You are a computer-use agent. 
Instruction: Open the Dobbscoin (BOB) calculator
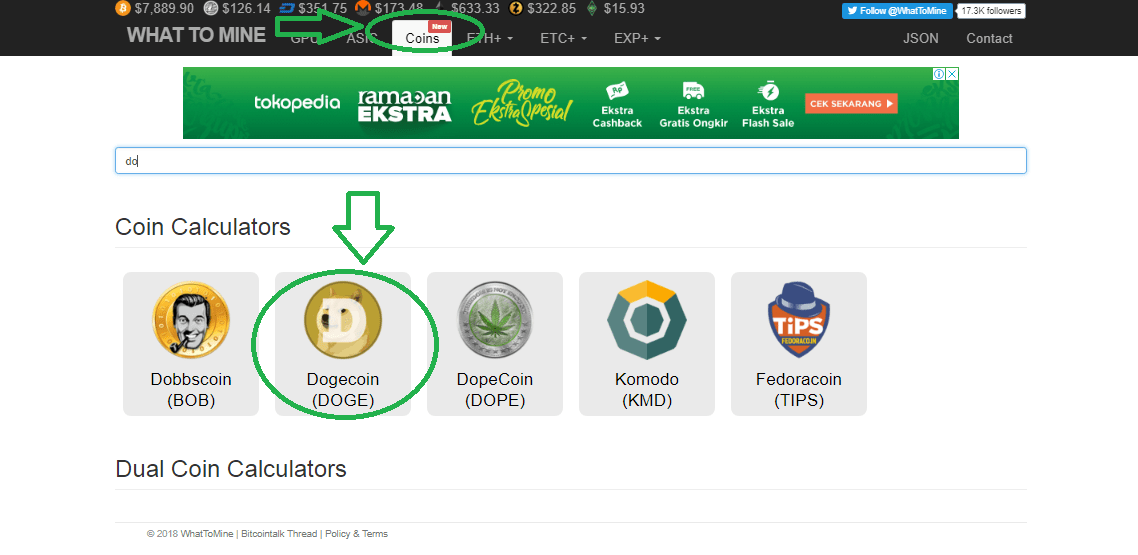coord(191,344)
